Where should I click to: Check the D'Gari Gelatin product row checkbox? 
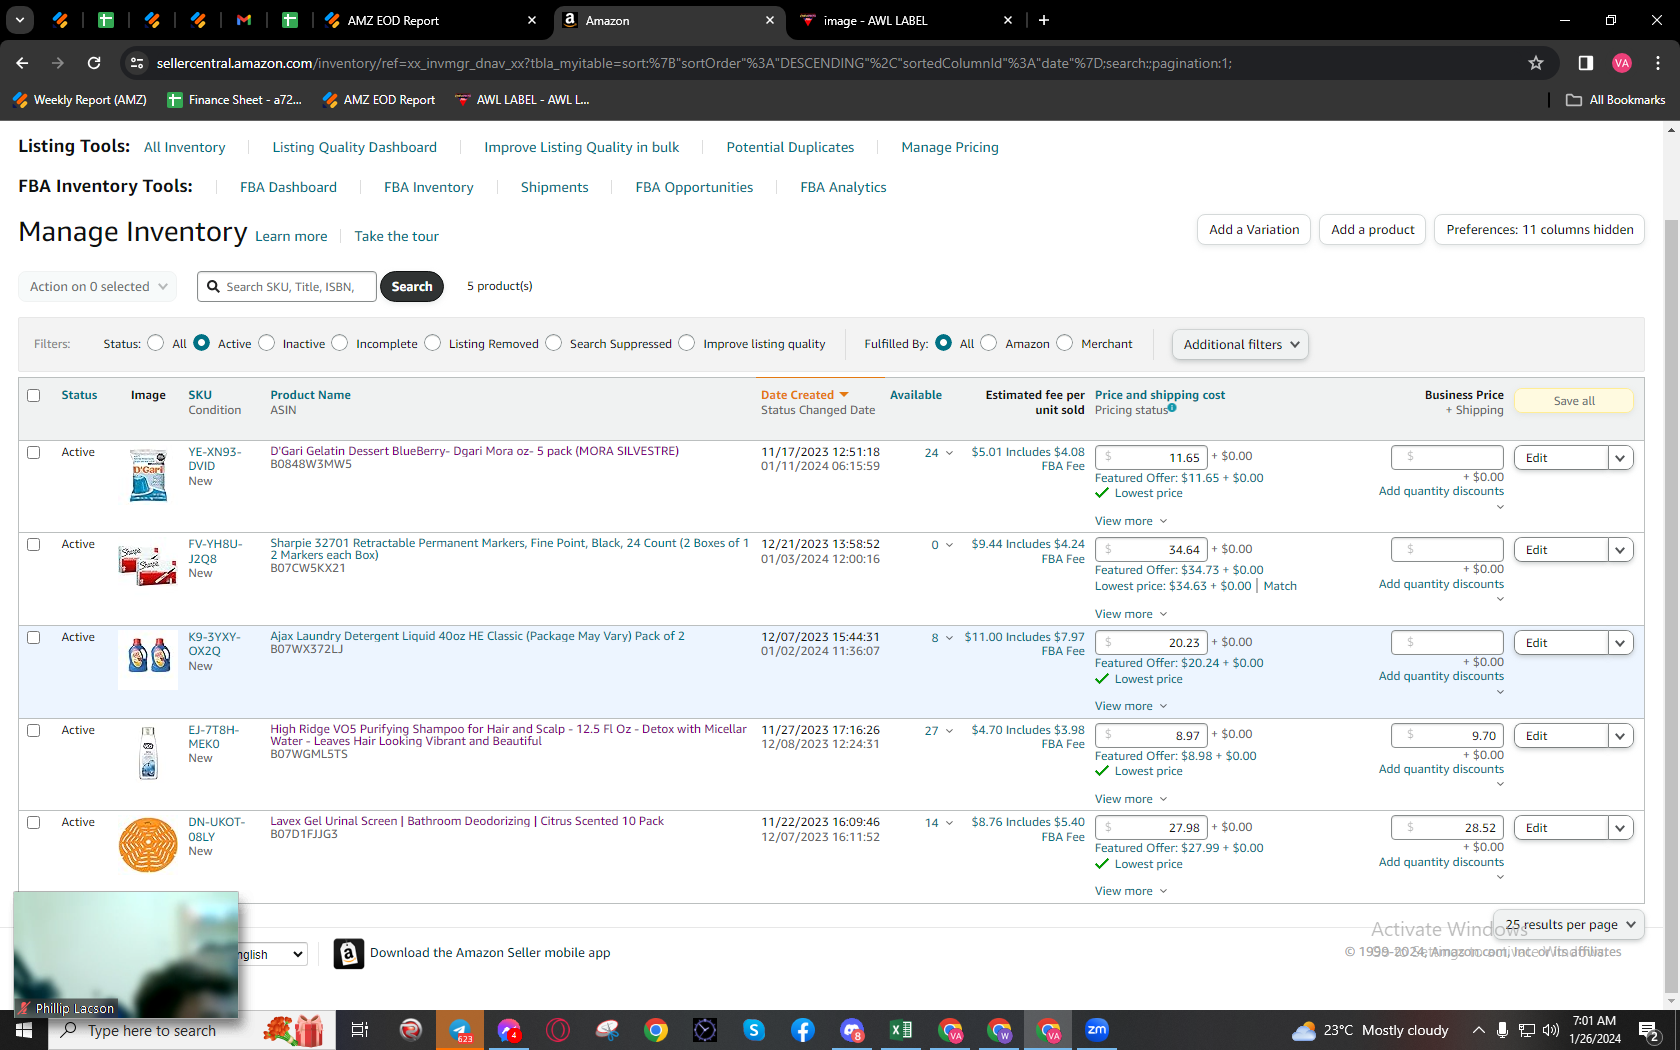pyautogui.click(x=34, y=452)
